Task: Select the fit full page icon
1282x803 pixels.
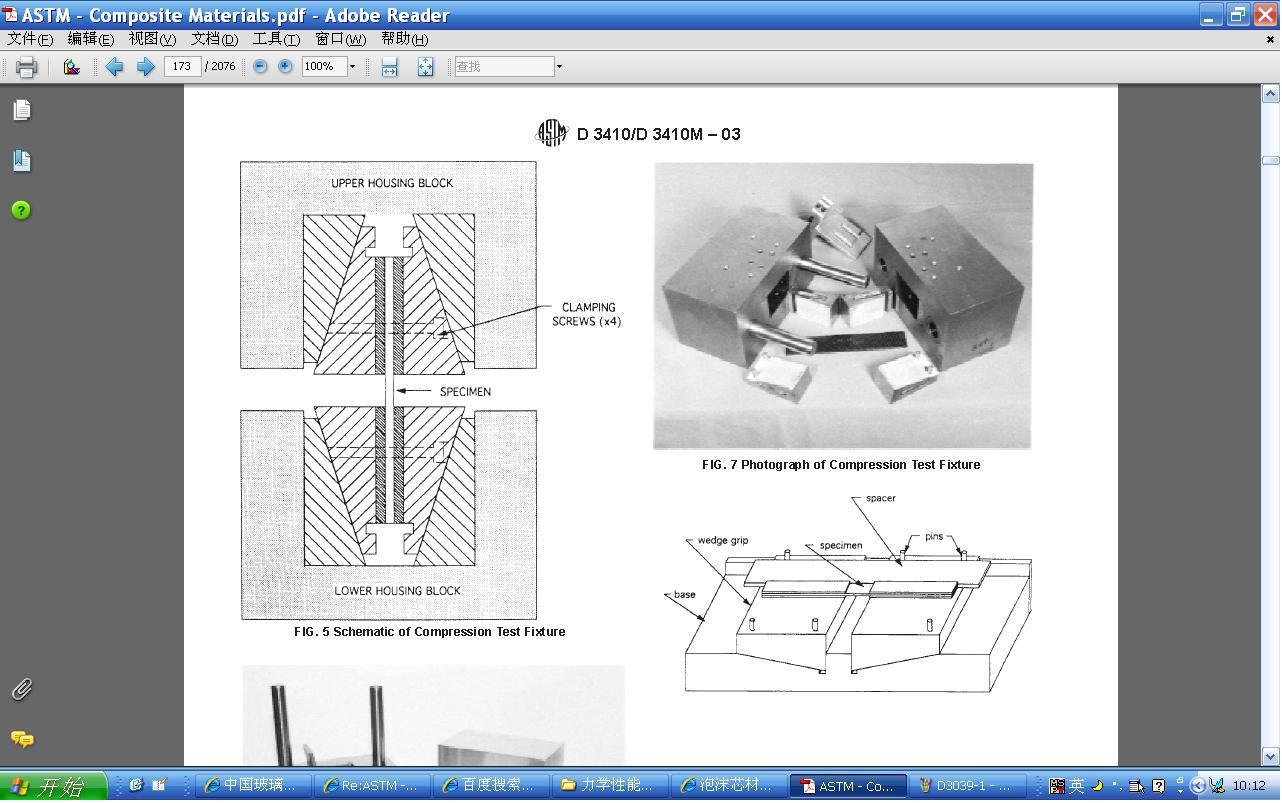Action: 425,67
